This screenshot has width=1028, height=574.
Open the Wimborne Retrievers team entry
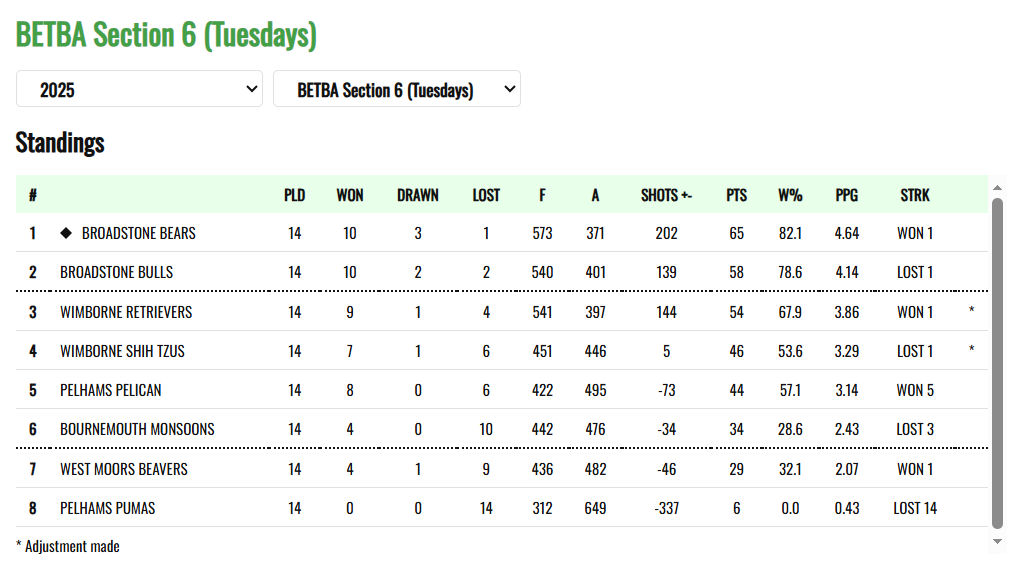coord(126,312)
